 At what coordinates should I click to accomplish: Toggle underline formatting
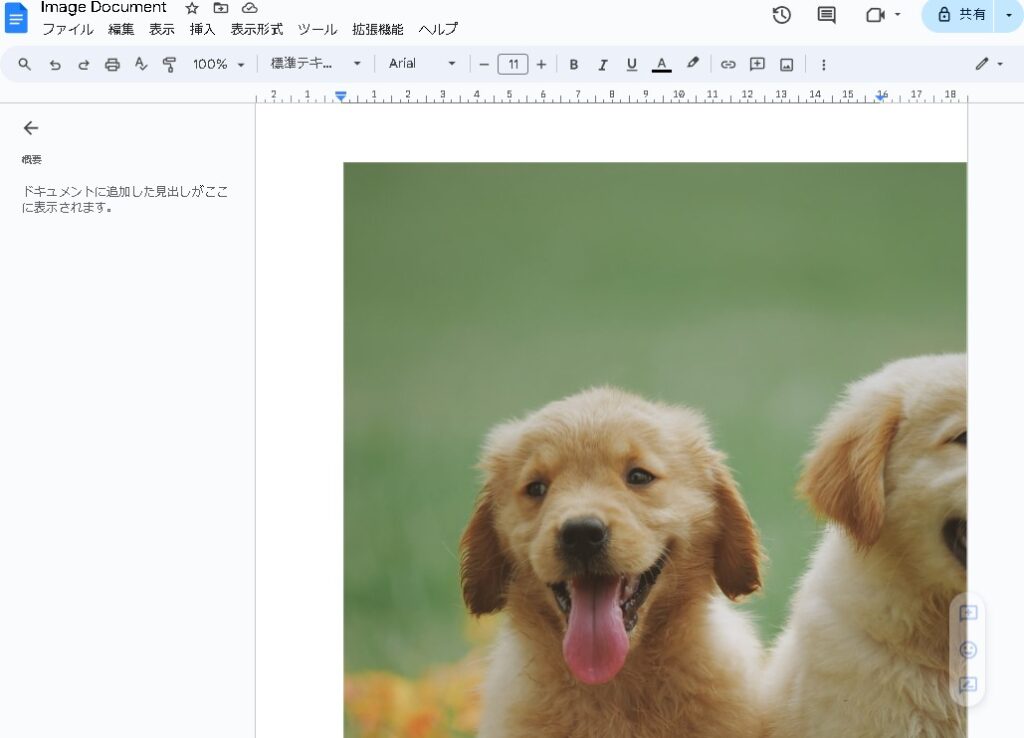631,64
